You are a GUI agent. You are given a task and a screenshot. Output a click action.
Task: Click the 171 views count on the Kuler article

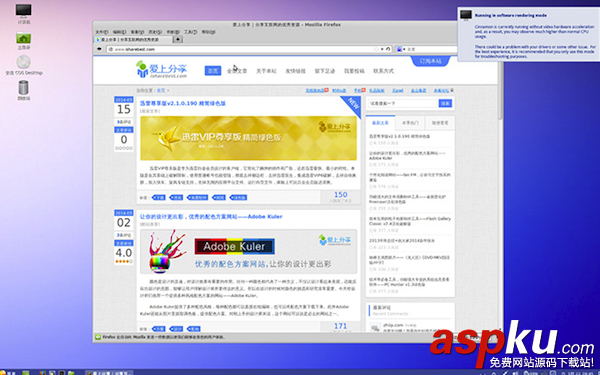pos(340,326)
